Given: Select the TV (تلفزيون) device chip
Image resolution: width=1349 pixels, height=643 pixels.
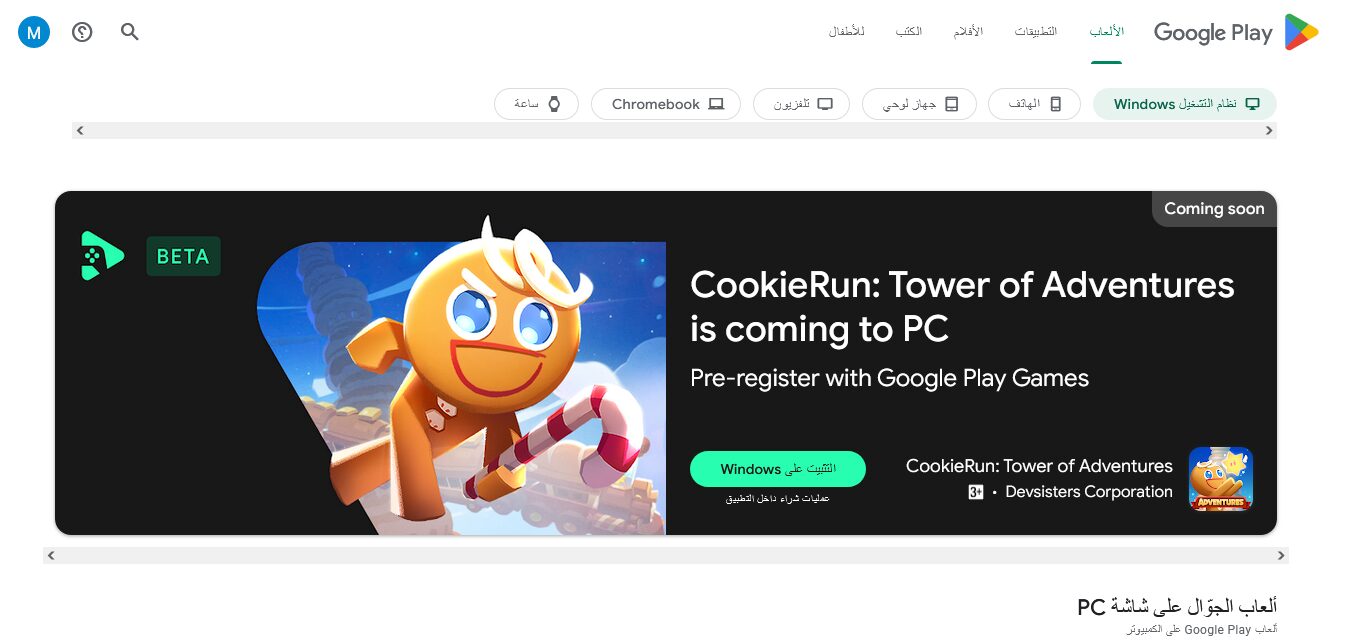Looking at the screenshot, I should click(x=802, y=104).
